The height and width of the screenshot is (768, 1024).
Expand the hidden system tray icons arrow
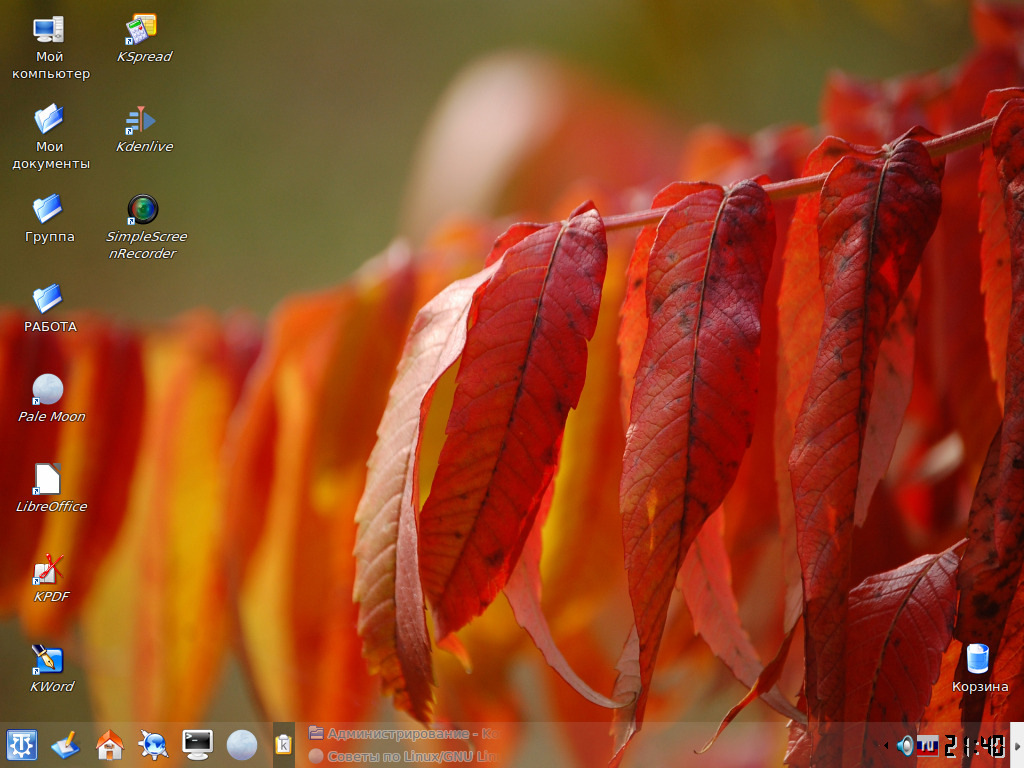(886, 746)
